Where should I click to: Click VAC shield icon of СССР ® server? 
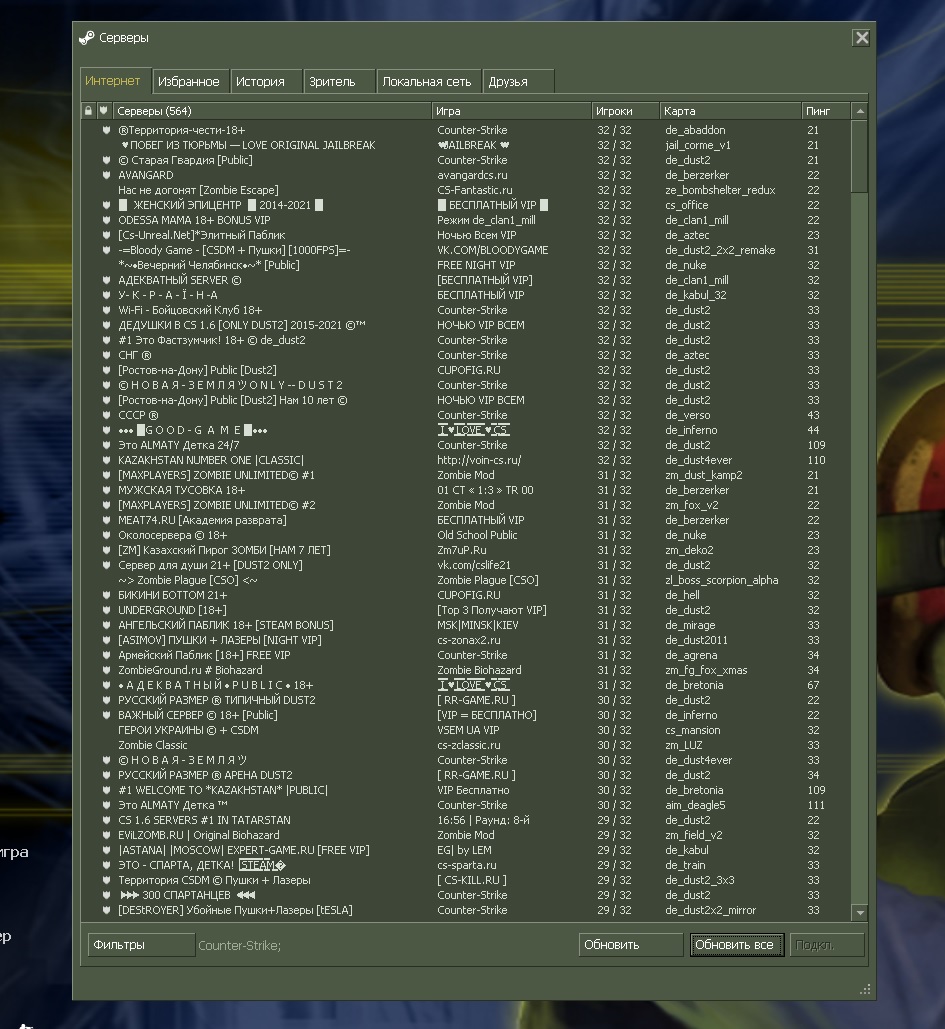pyautogui.click(x=106, y=415)
